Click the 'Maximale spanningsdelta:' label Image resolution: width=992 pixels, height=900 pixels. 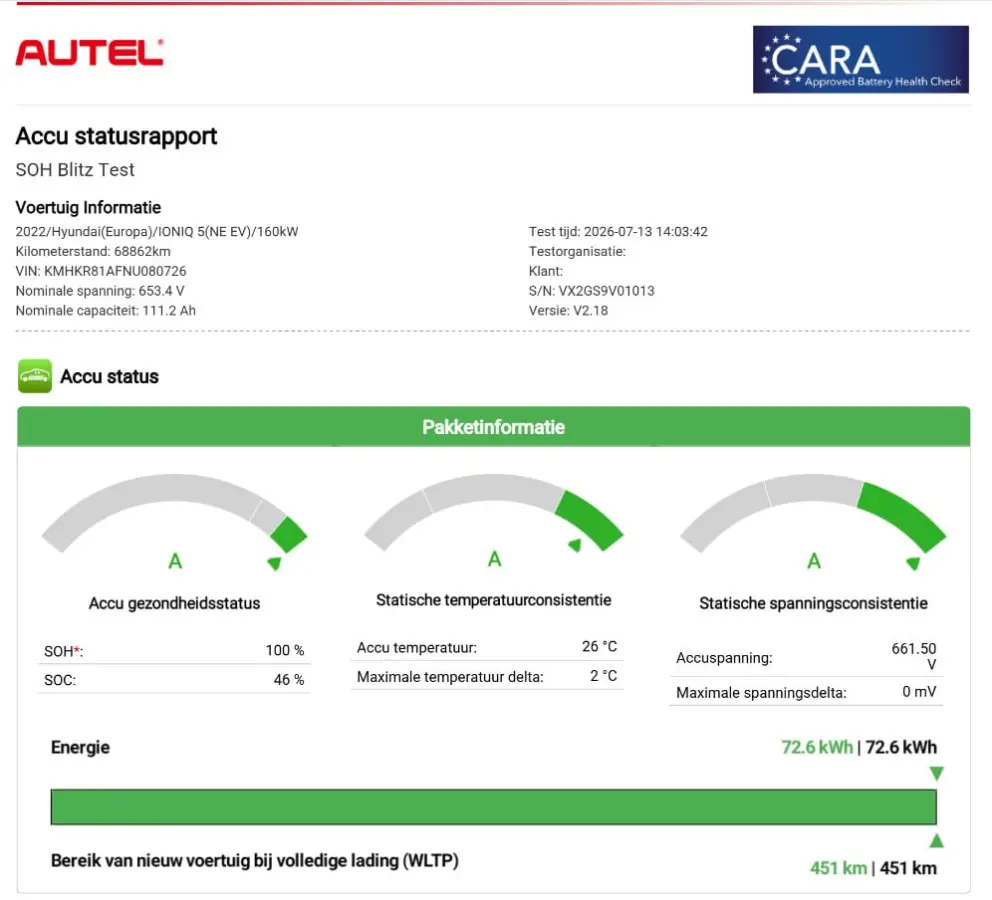tap(761, 693)
